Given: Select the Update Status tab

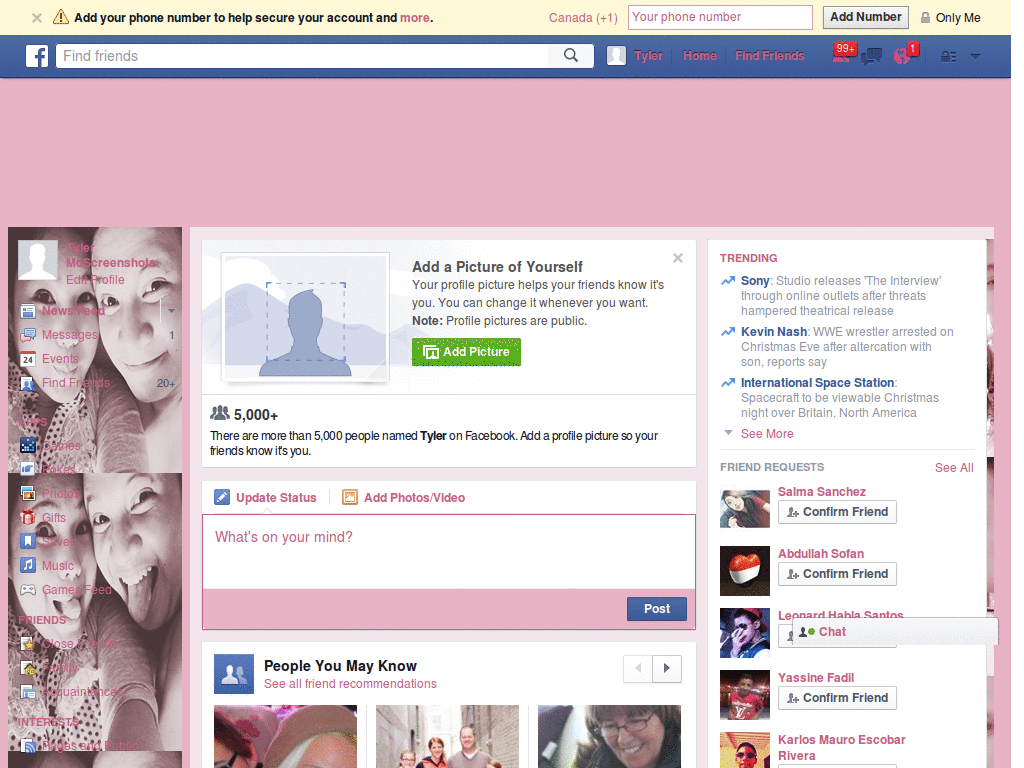Looking at the screenshot, I should [x=266, y=498].
